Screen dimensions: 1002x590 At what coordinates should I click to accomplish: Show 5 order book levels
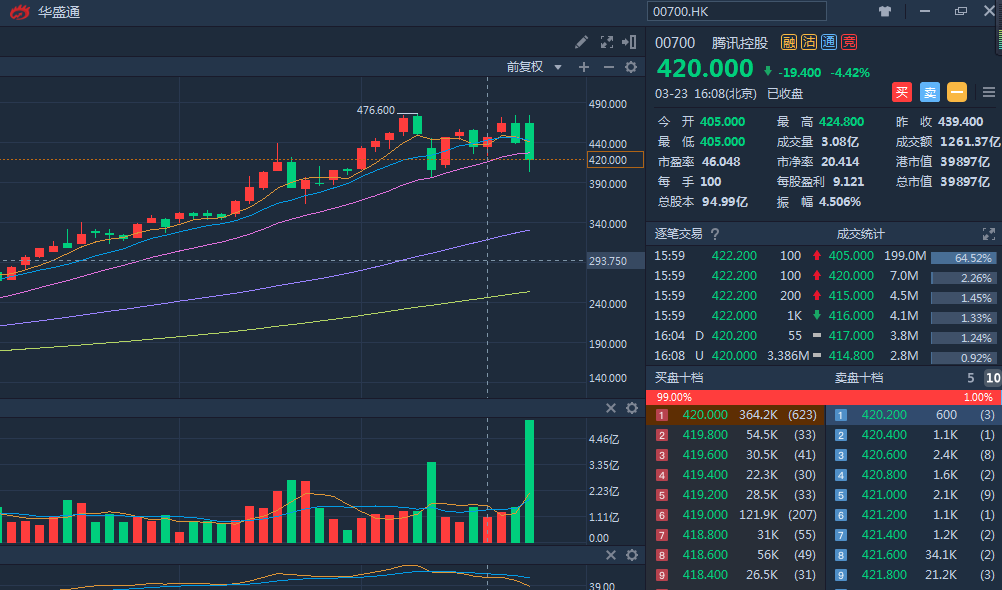pos(970,378)
